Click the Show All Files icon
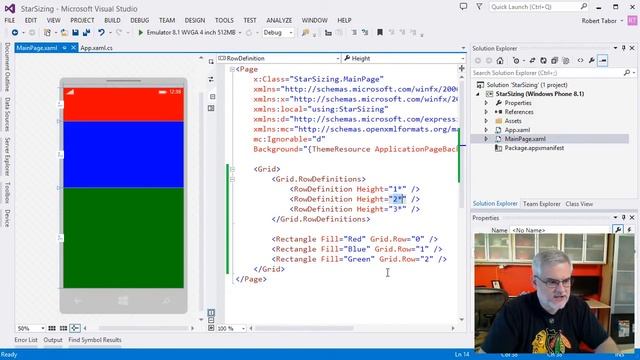 (566, 60)
